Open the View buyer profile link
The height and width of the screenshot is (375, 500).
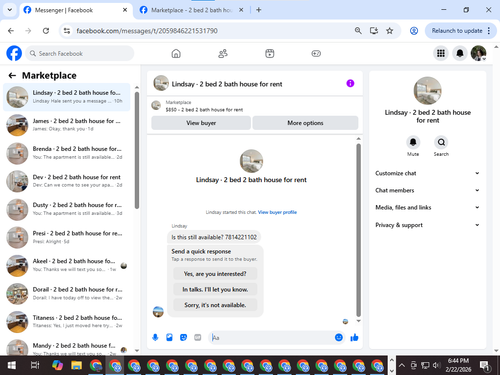click(277, 212)
